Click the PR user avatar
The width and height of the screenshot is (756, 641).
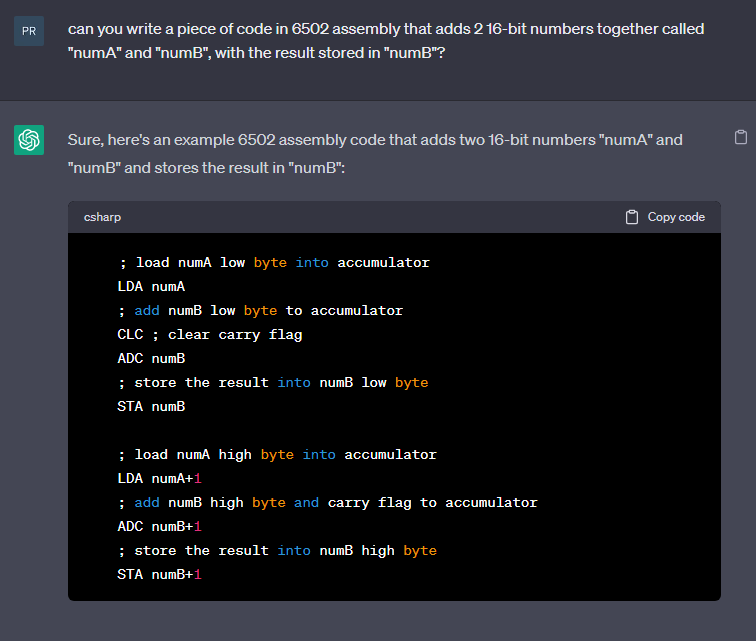point(29,31)
